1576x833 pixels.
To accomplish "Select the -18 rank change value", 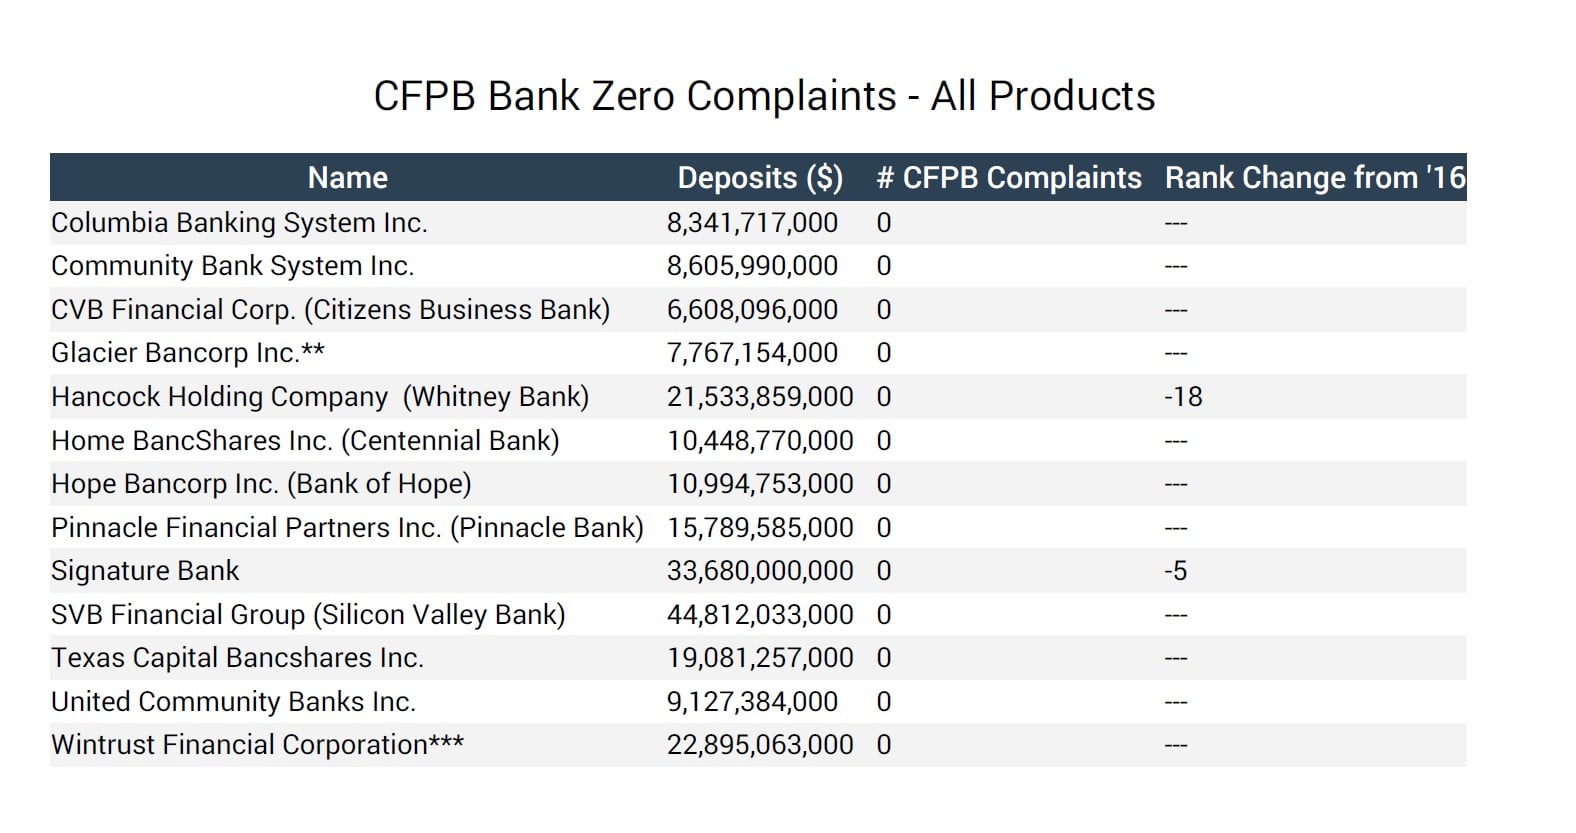I will click(x=1183, y=397).
